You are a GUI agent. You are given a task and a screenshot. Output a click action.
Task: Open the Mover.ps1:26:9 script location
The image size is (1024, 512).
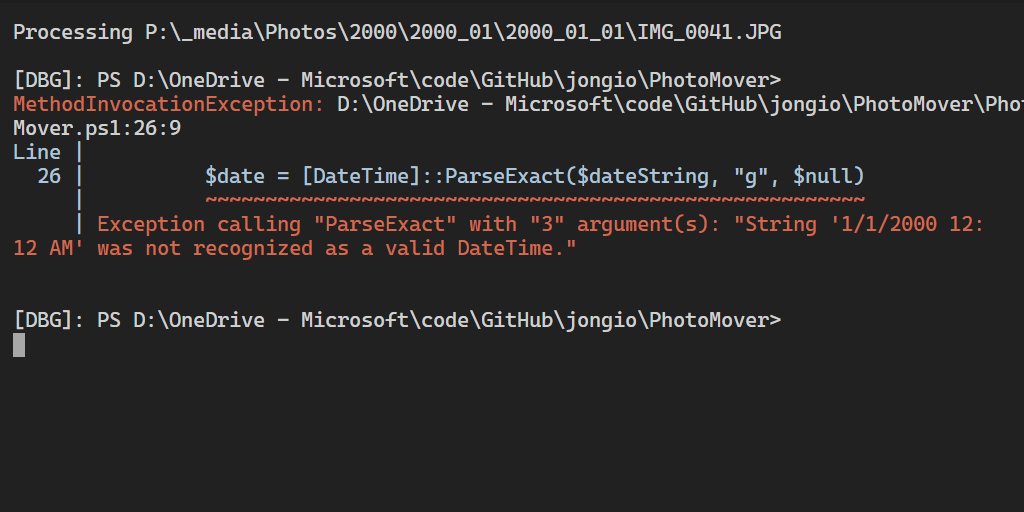pos(97,128)
